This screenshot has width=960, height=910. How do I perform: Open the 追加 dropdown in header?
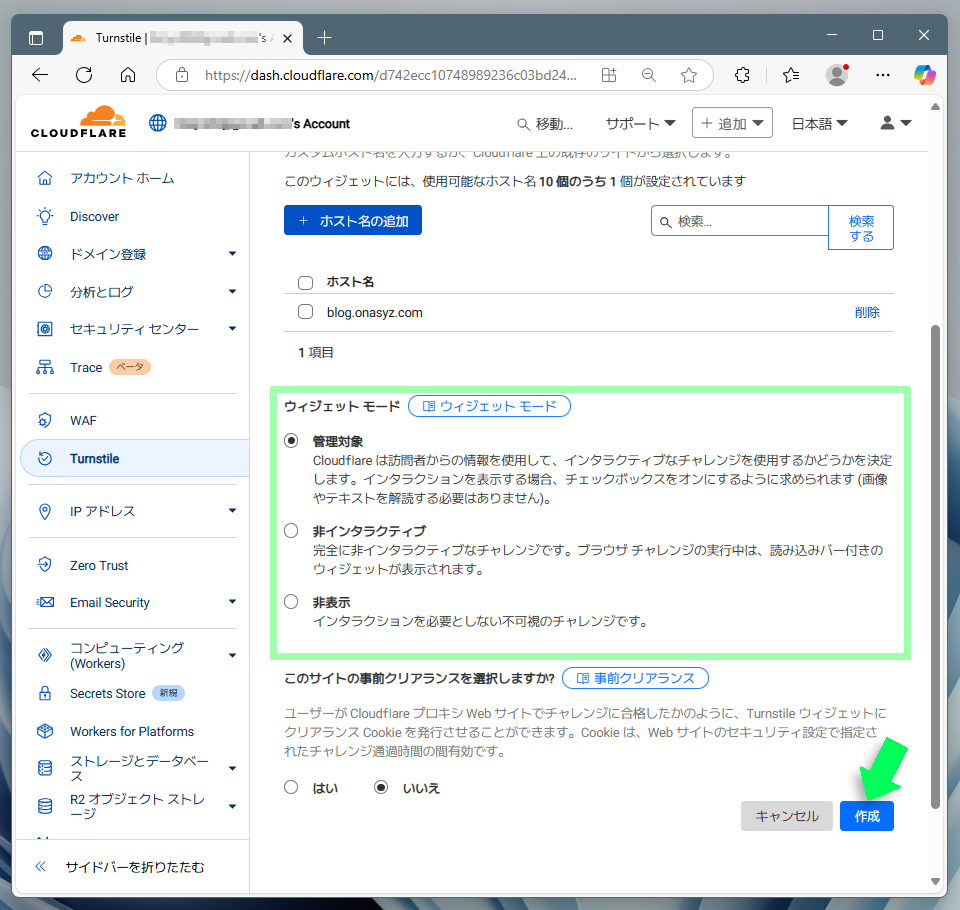click(x=732, y=123)
